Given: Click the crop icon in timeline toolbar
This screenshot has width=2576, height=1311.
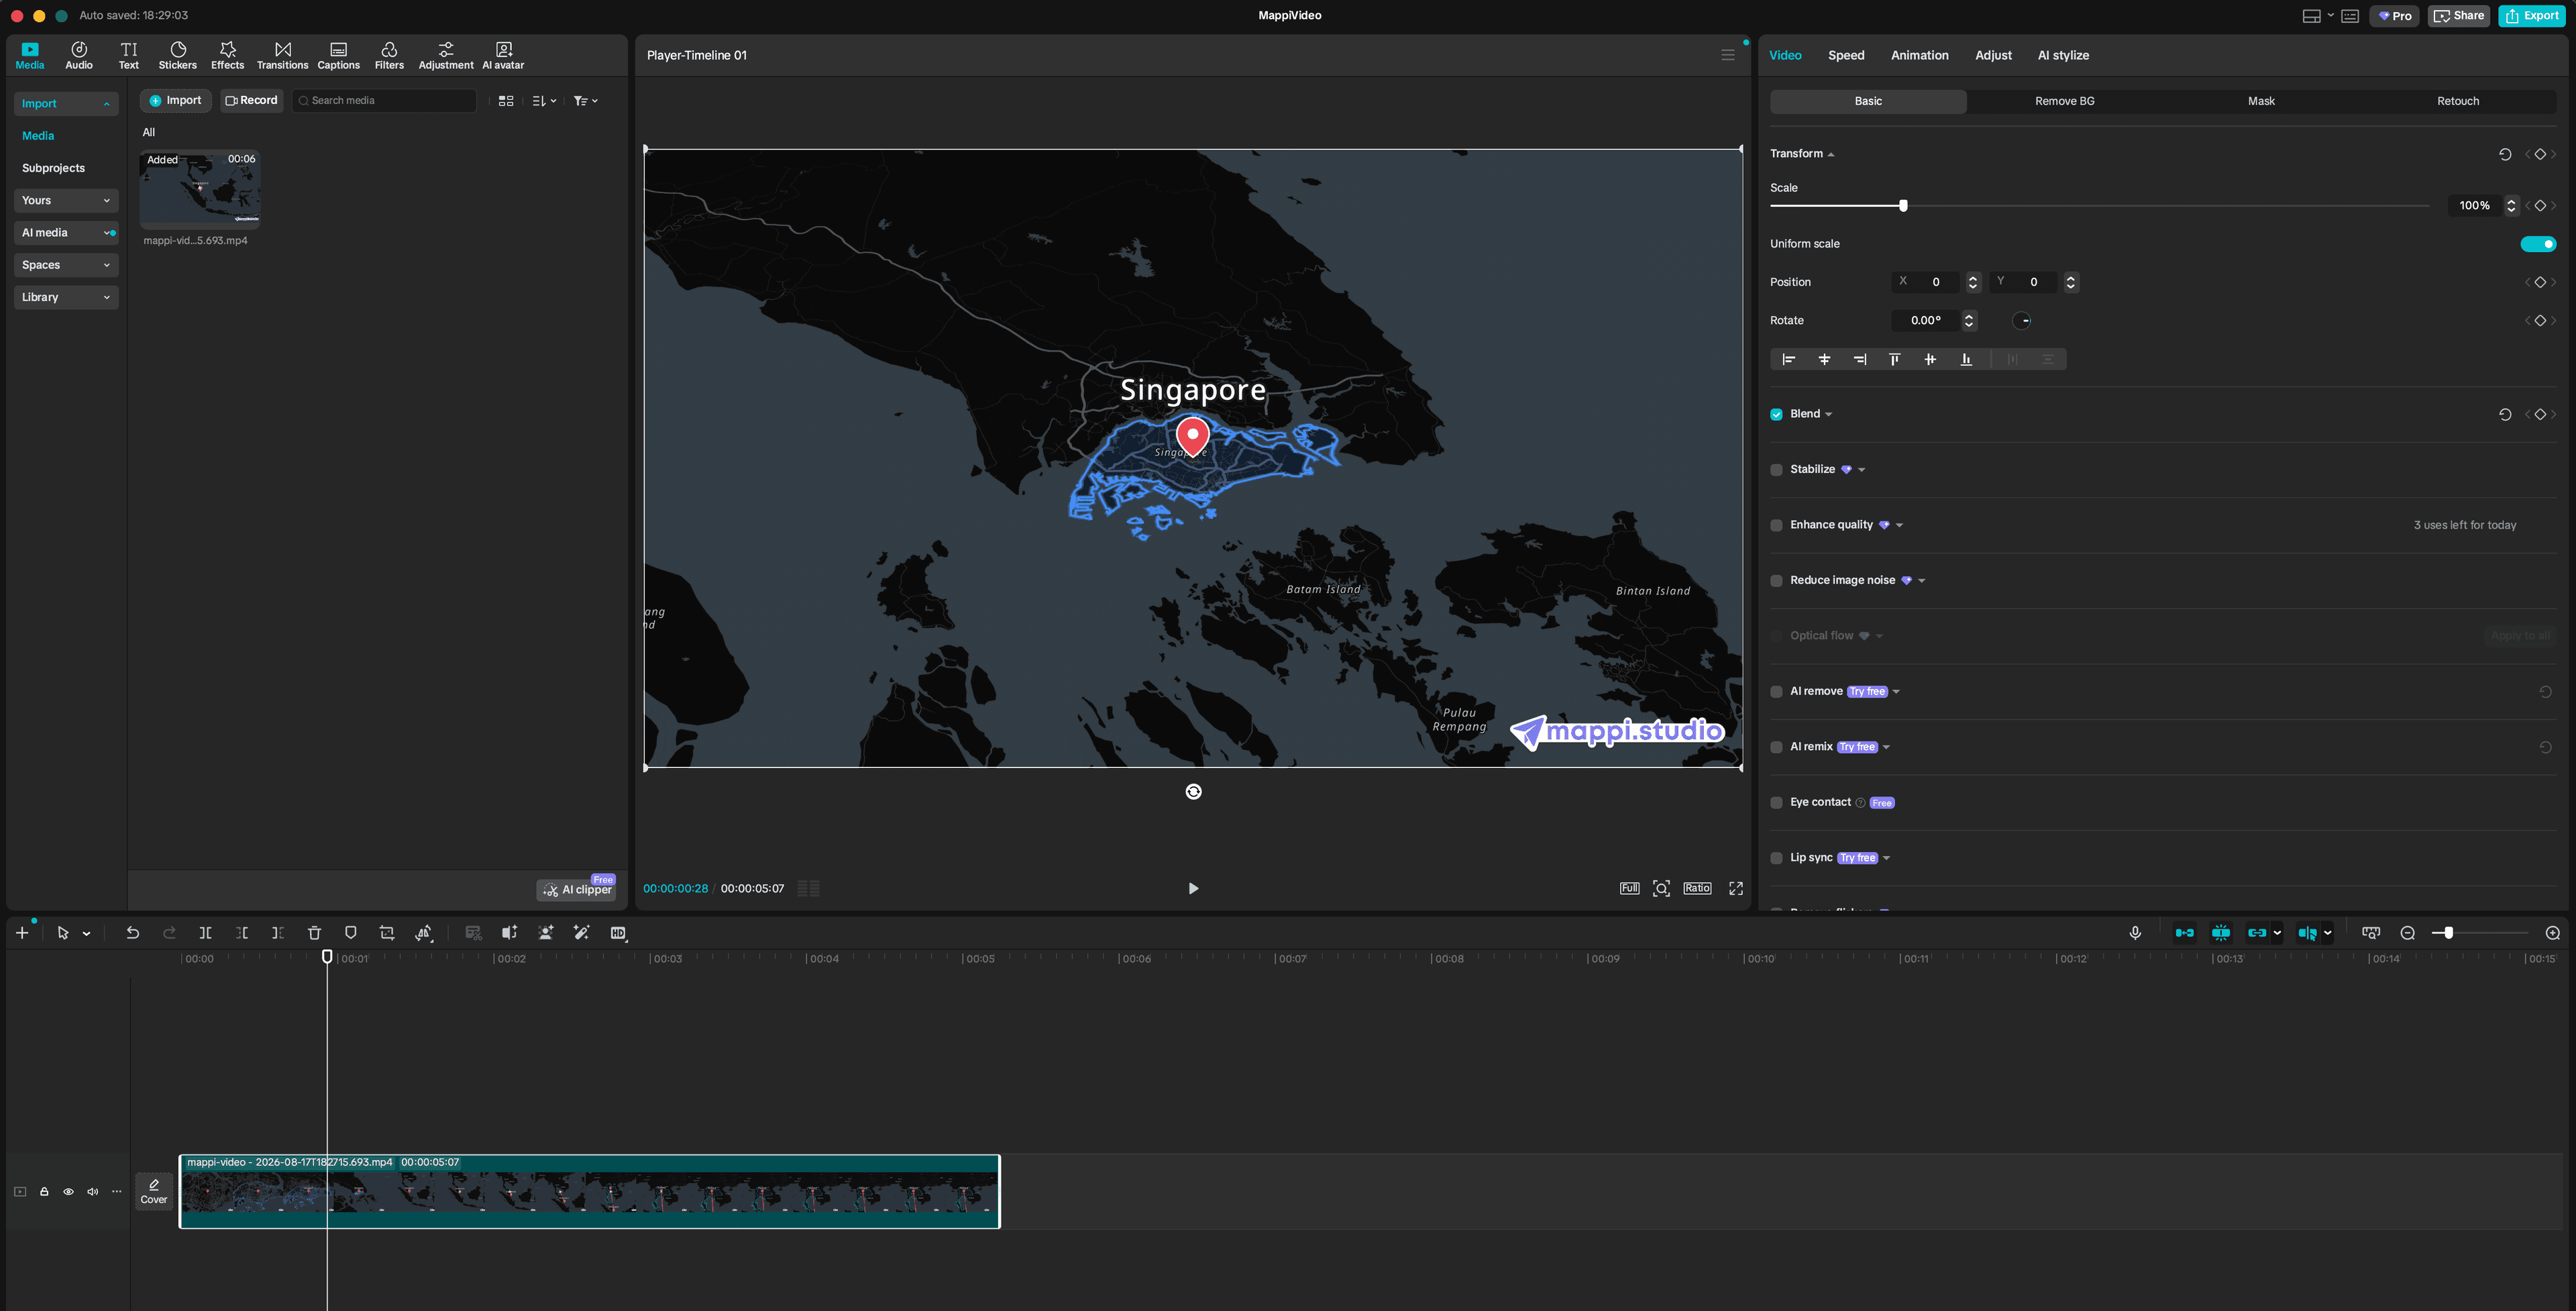Looking at the screenshot, I should pos(387,933).
